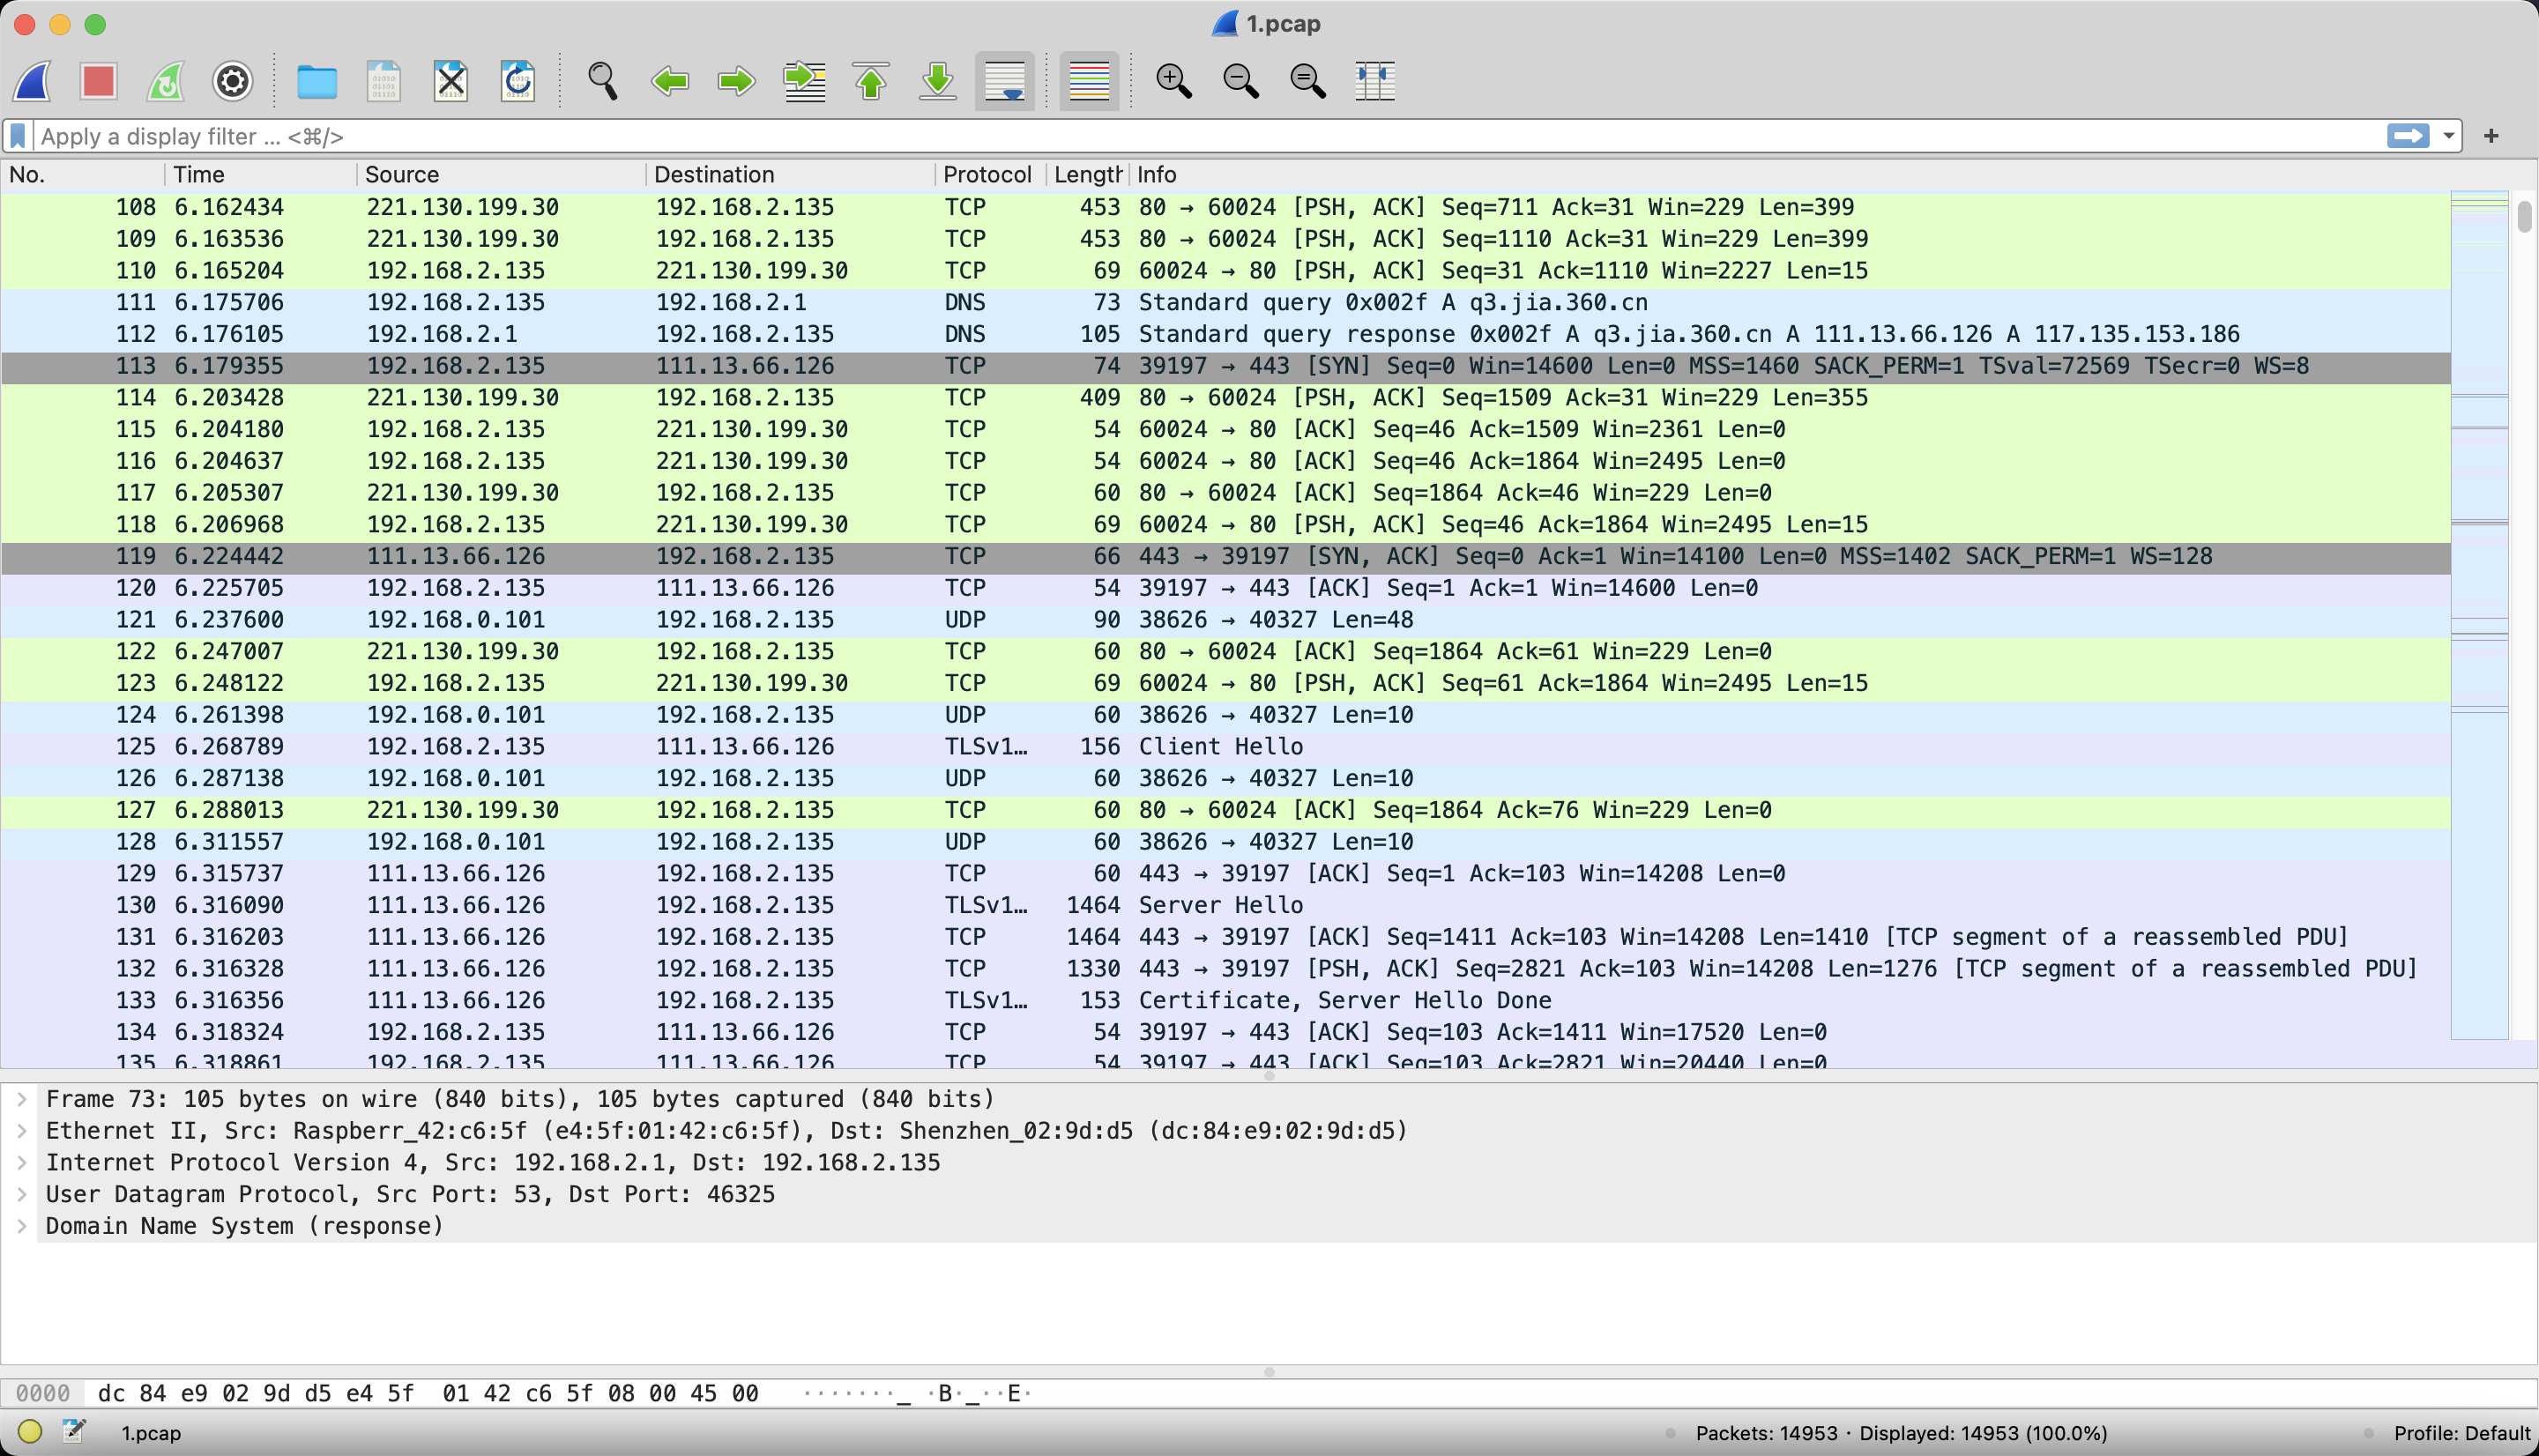
Task: Expand the Ethernet II details row
Action: pos(22,1131)
